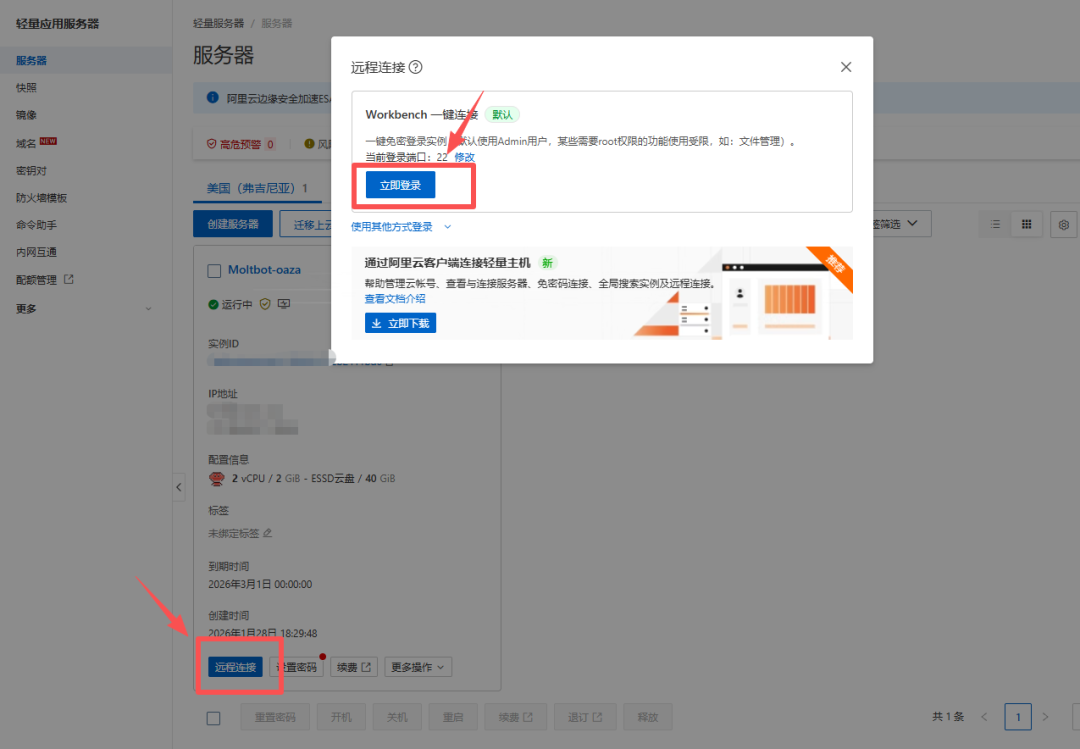
Task: Click password button with red dot in card
Action: (x=297, y=667)
